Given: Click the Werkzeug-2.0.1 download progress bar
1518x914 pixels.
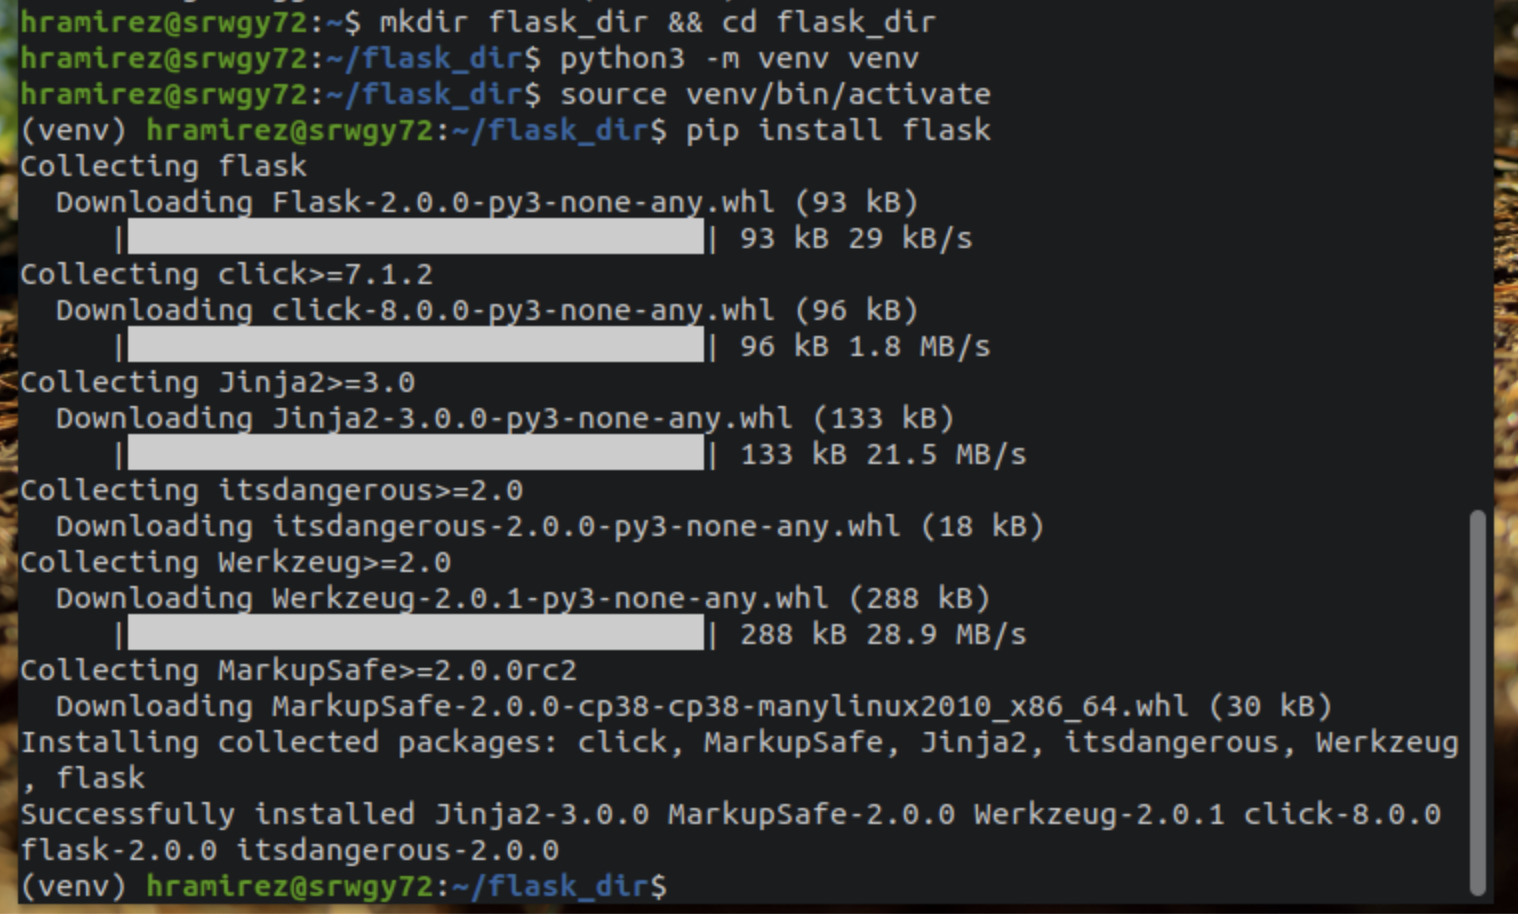Looking at the screenshot, I should [415, 634].
